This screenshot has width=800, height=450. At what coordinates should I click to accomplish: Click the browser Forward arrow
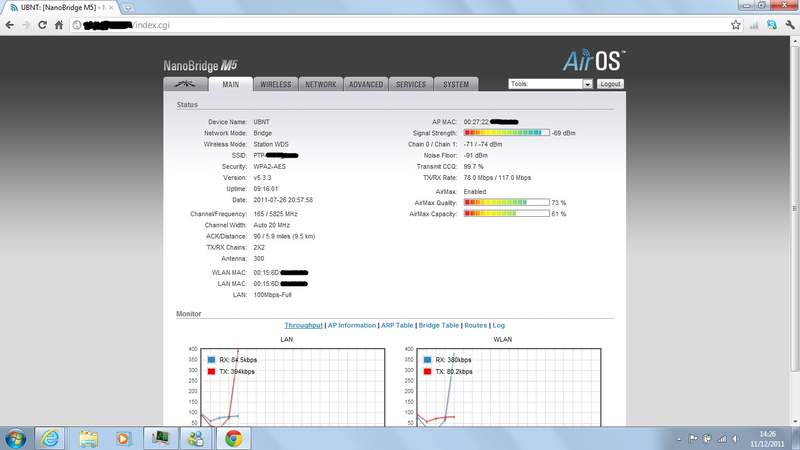[26, 25]
